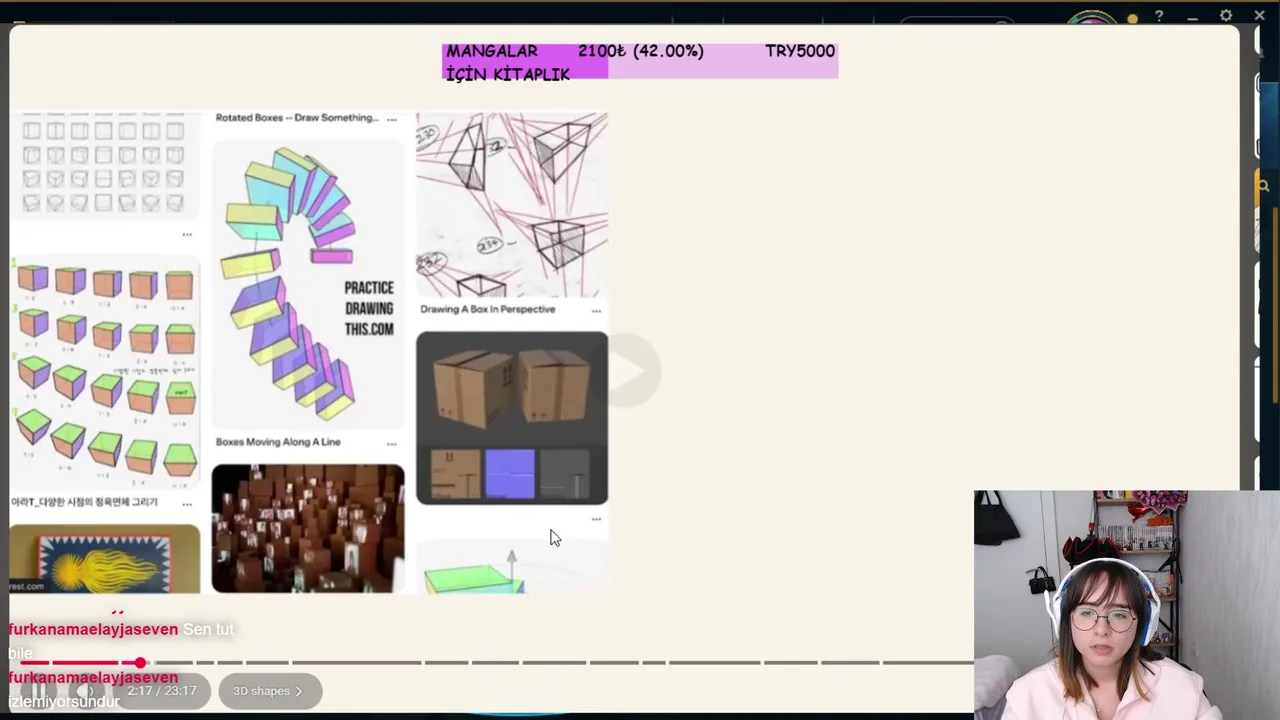Open the pink perspective box sketch thumbnail
Screen dimensions: 1280x720
tap(512, 204)
